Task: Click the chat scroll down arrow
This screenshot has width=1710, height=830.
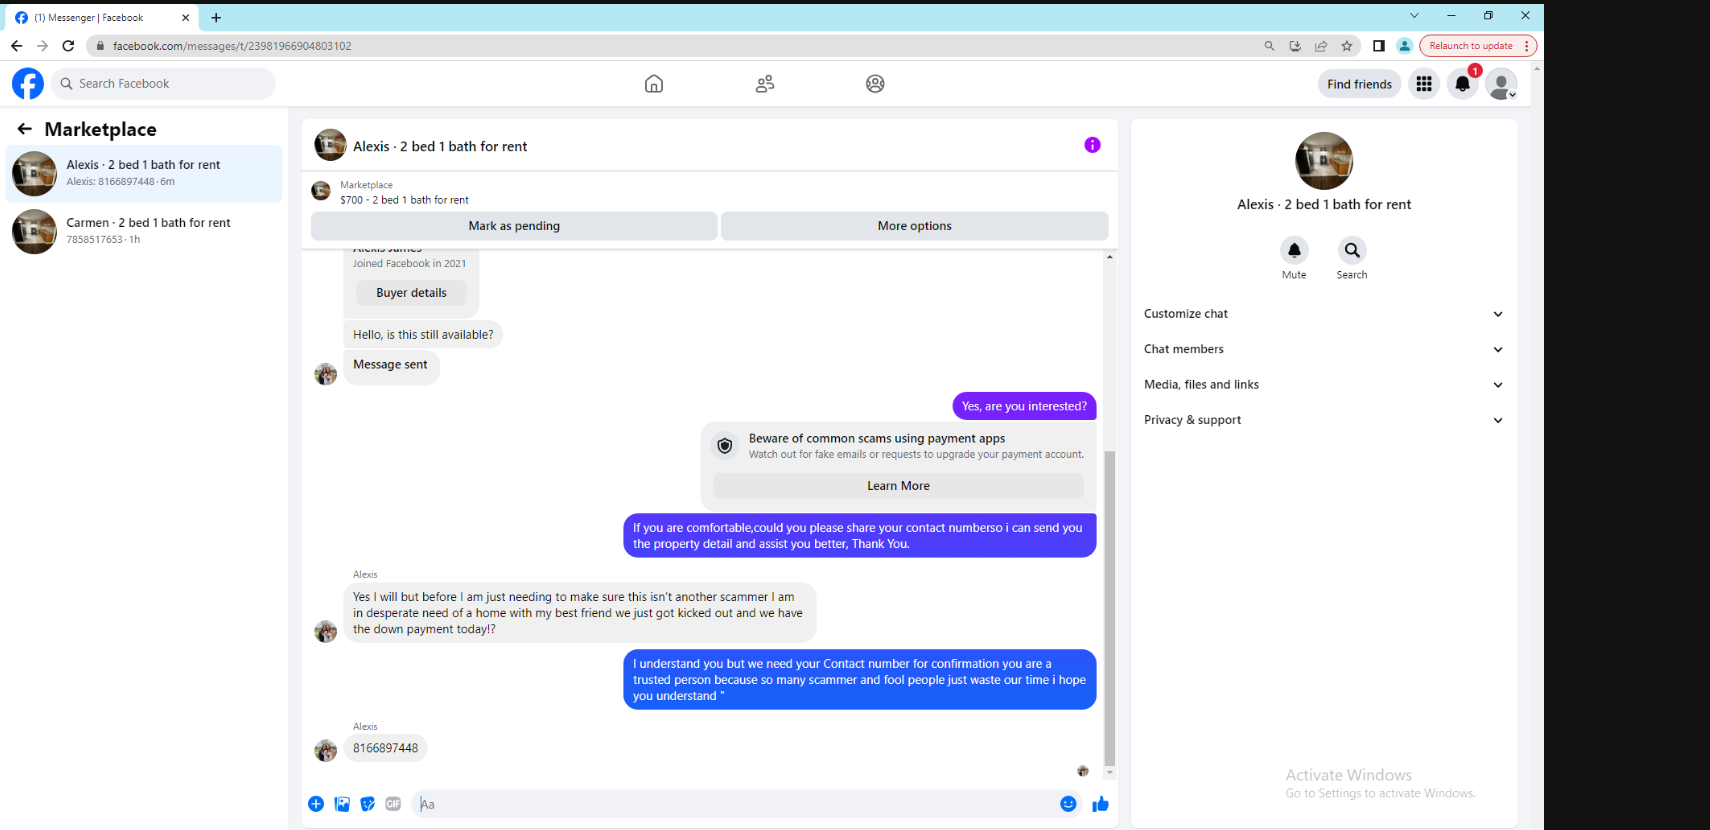Action: pyautogui.click(x=1109, y=773)
